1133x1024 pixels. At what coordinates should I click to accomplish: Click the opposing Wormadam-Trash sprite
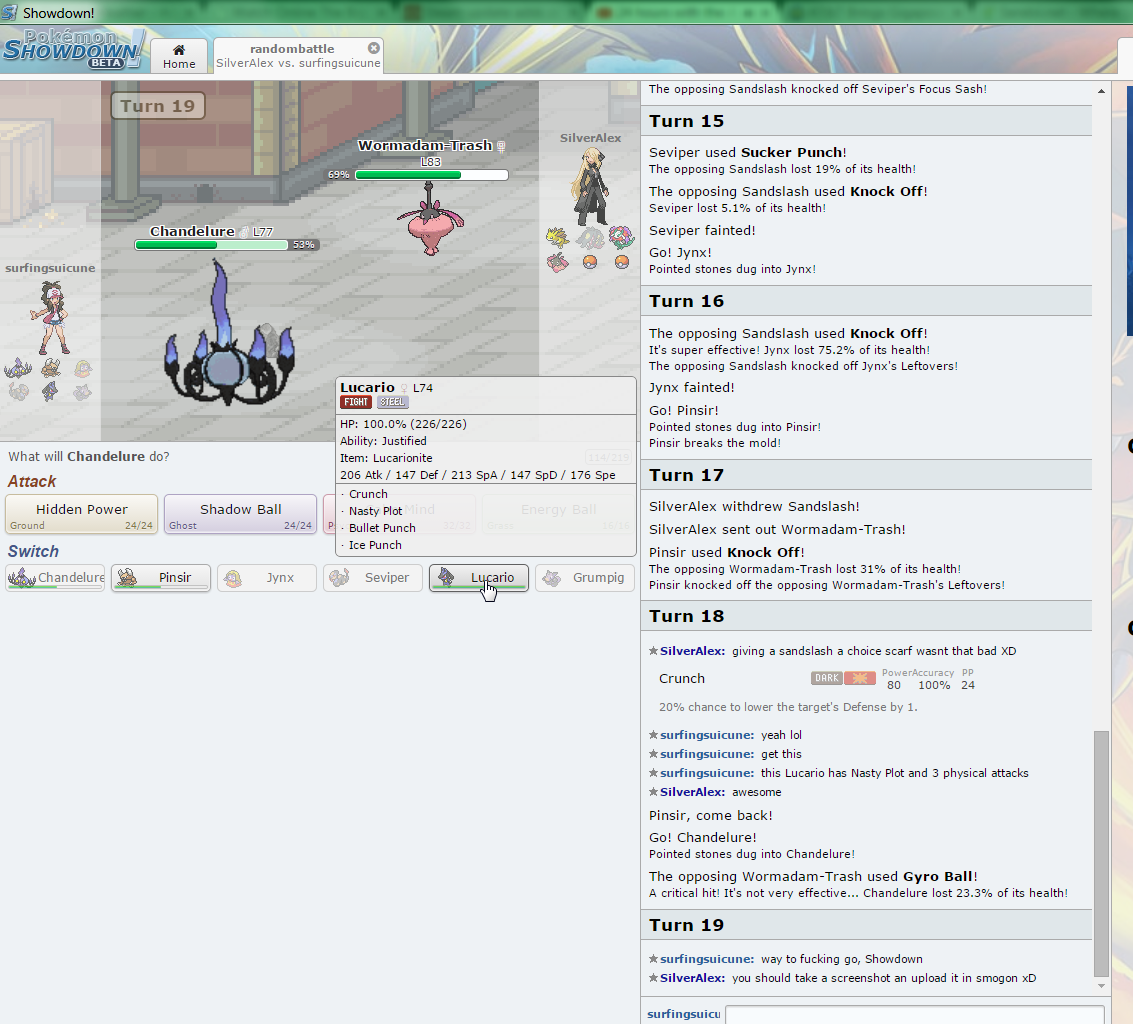point(430,219)
